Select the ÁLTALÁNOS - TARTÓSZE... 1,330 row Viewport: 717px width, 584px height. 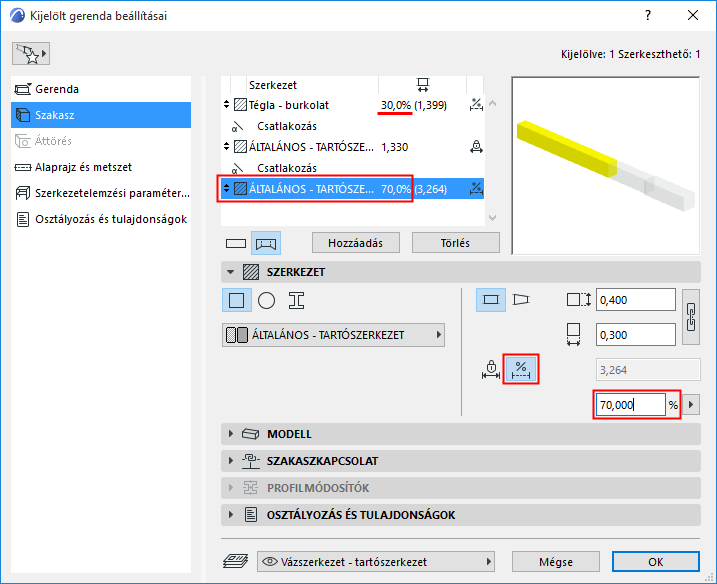352,147
